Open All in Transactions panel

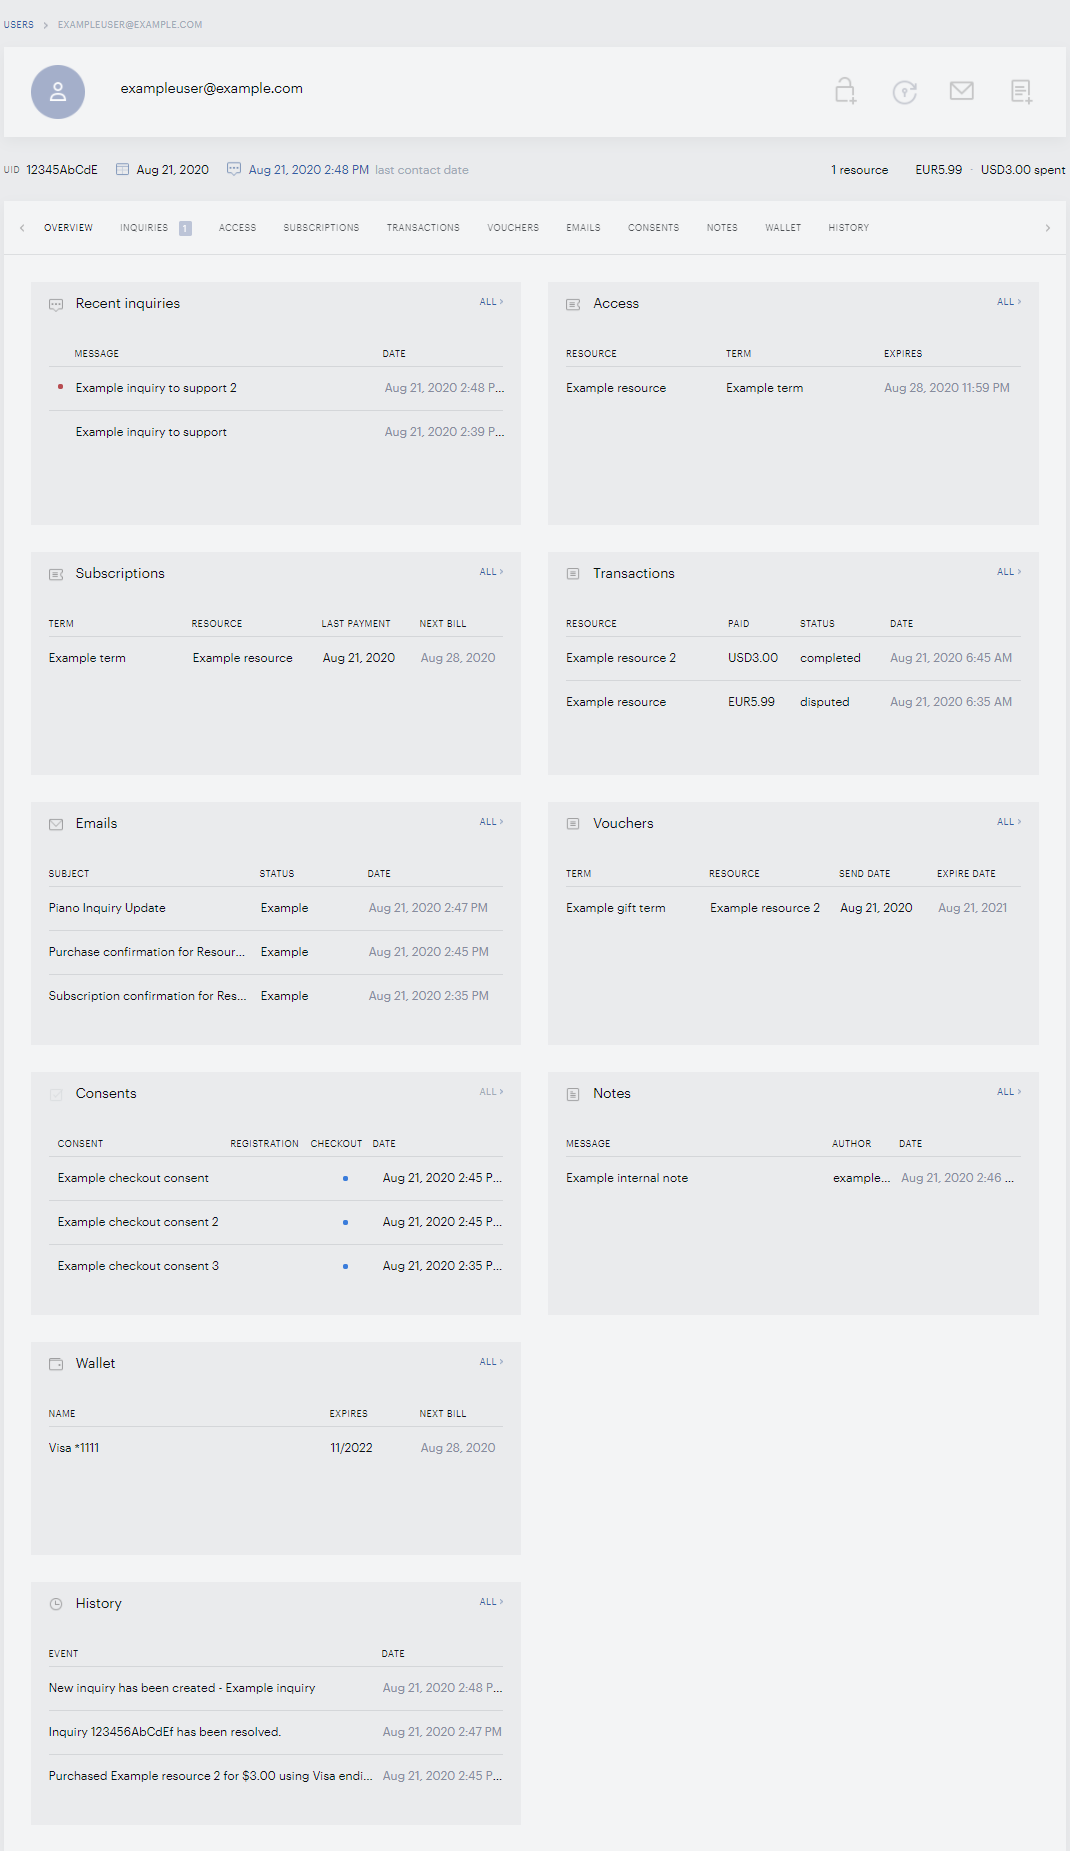[1009, 572]
